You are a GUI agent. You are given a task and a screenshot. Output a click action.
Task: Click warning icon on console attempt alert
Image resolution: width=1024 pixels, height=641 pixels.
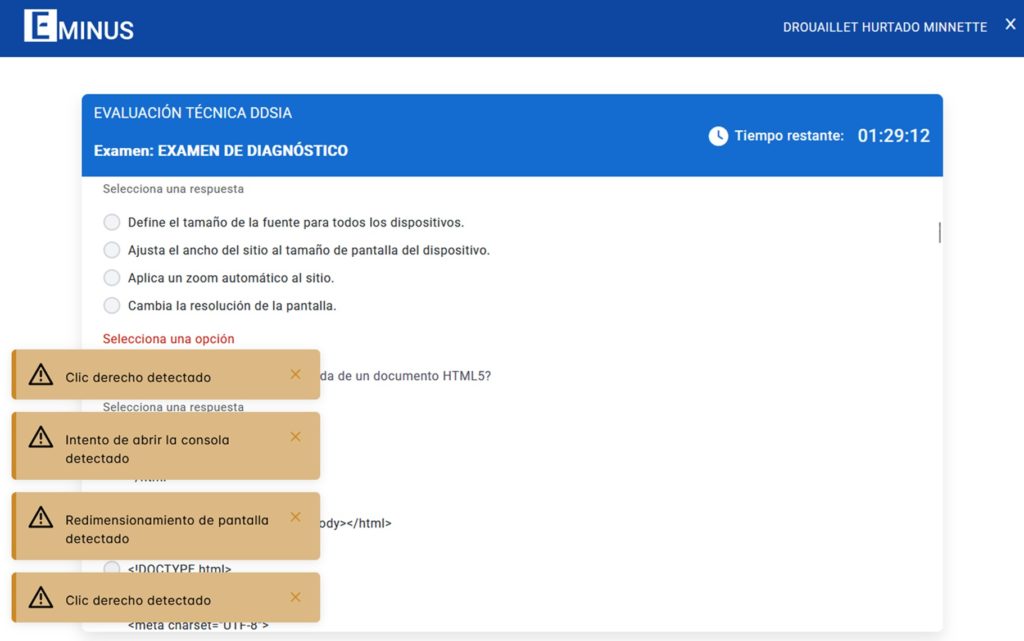[40, 437]
